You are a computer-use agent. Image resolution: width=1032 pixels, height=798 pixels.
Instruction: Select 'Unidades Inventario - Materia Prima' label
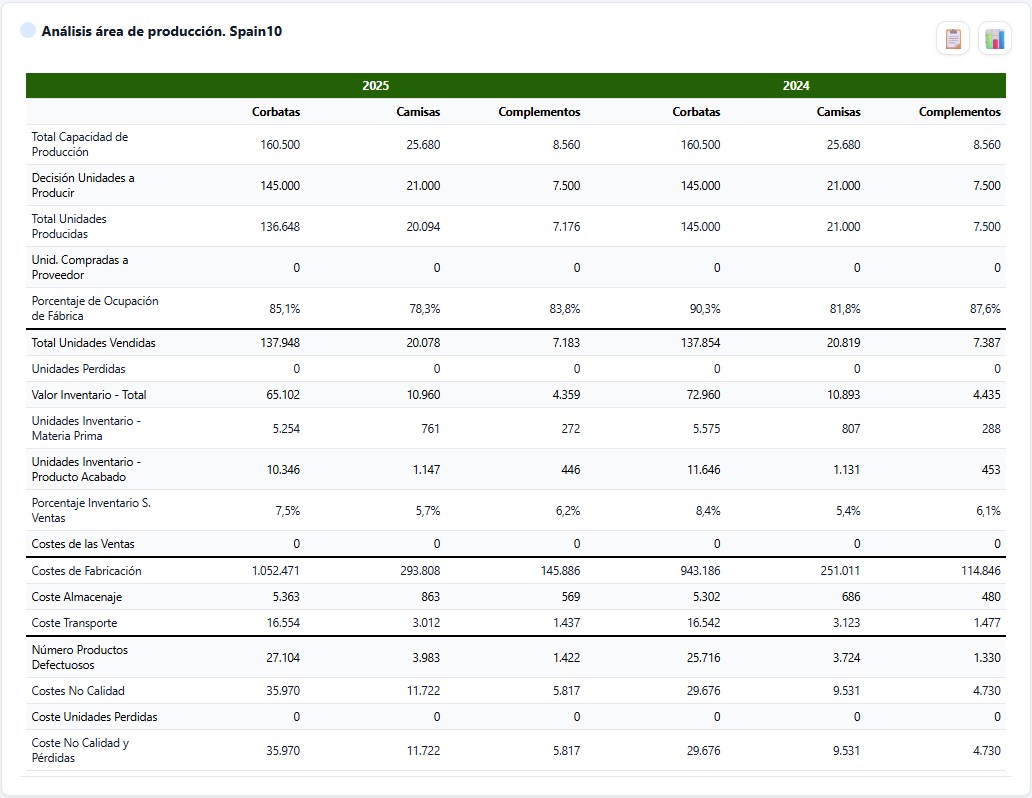86,428
